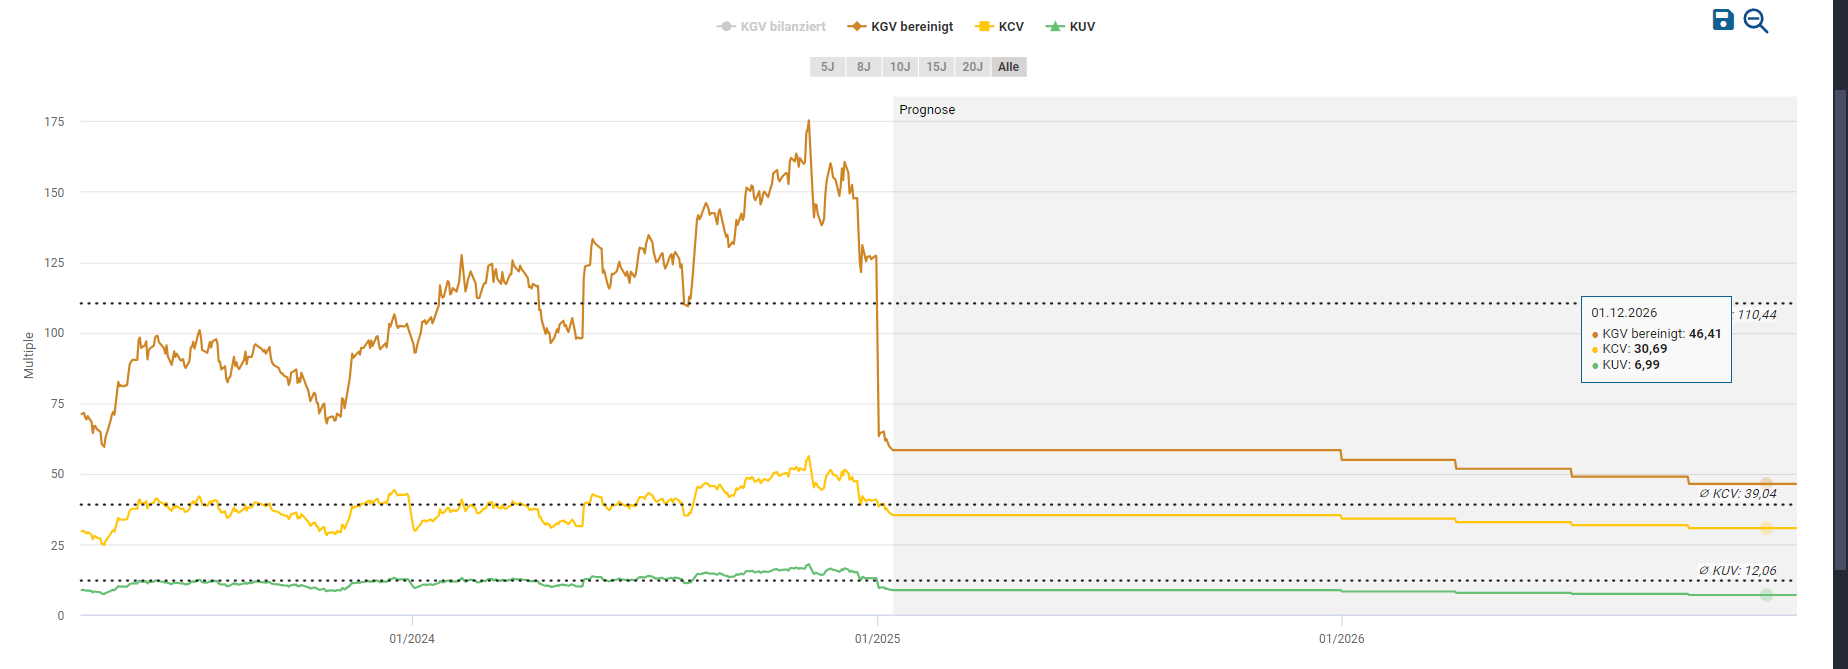1848x669 pixels.
Task: Click the green KUV end data point
Action: click(1766, 595)
